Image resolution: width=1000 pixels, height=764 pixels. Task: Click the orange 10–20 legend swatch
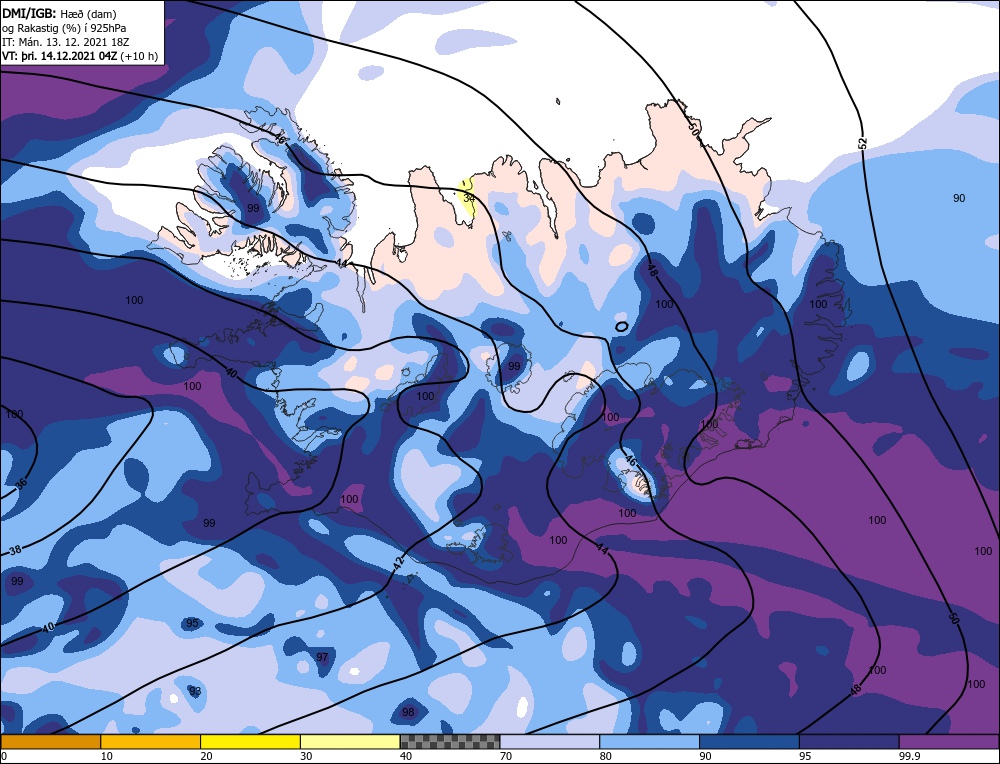pos(151,741)
